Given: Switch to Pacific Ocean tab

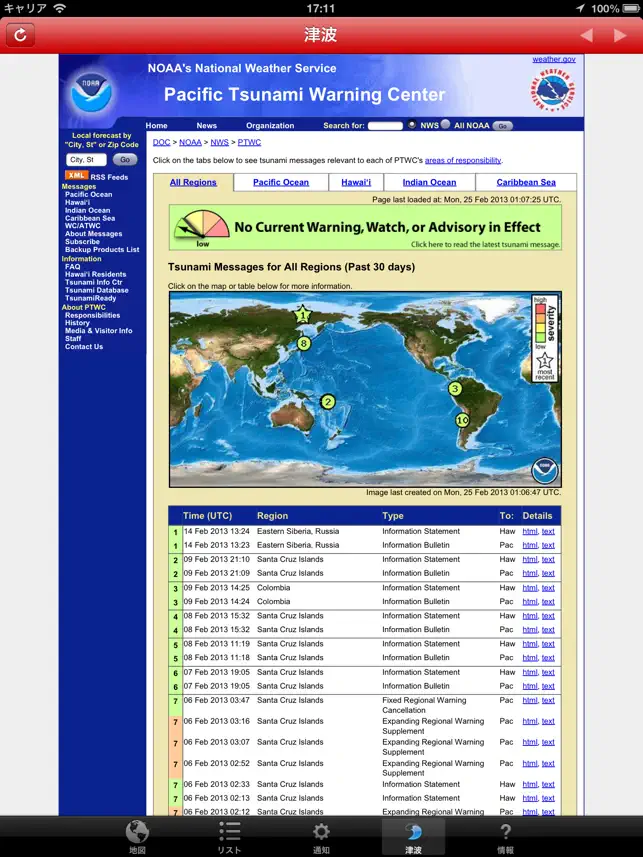Looking at the screenshot, I should [x=281, y=183].
